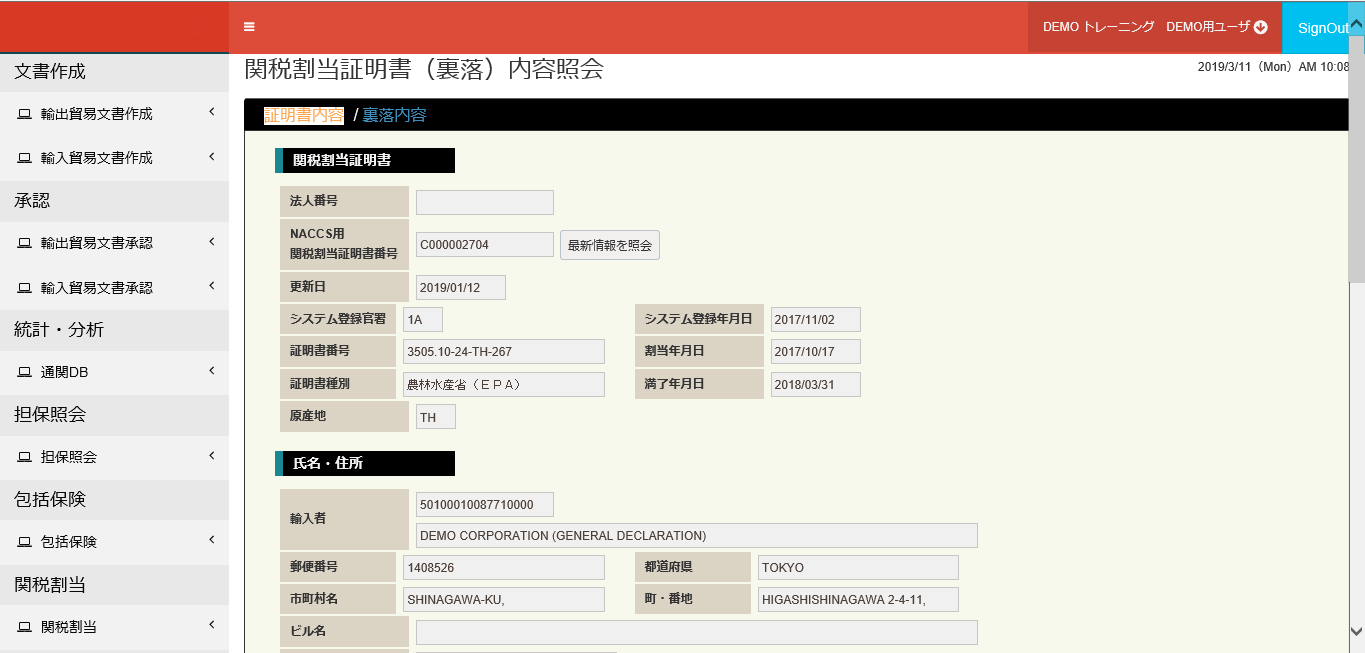Click the SignOut button
This screenshot has height=653, width=1365.
tap(1322, 28)
